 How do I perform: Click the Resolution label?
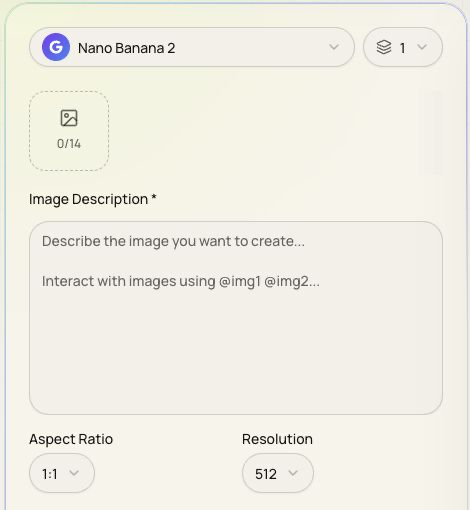[x=277, y=439]
